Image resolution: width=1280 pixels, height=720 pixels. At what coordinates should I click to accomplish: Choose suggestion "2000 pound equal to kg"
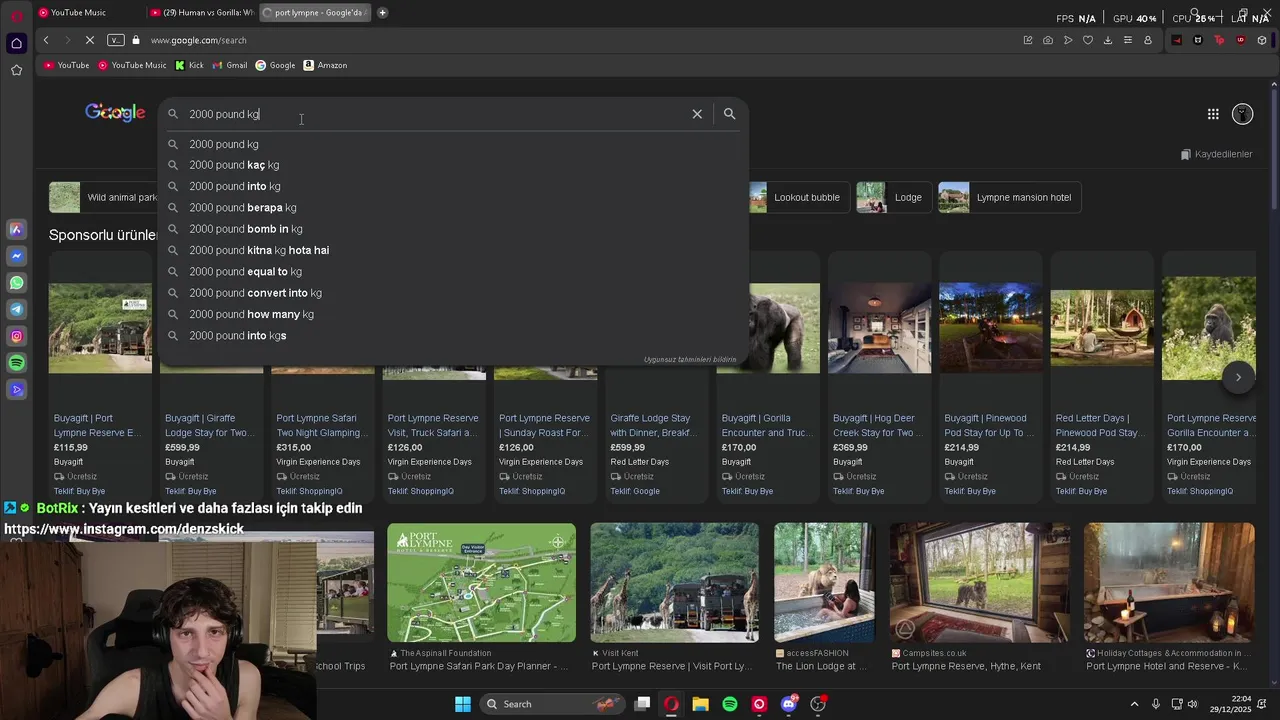(x=453, y=271)
